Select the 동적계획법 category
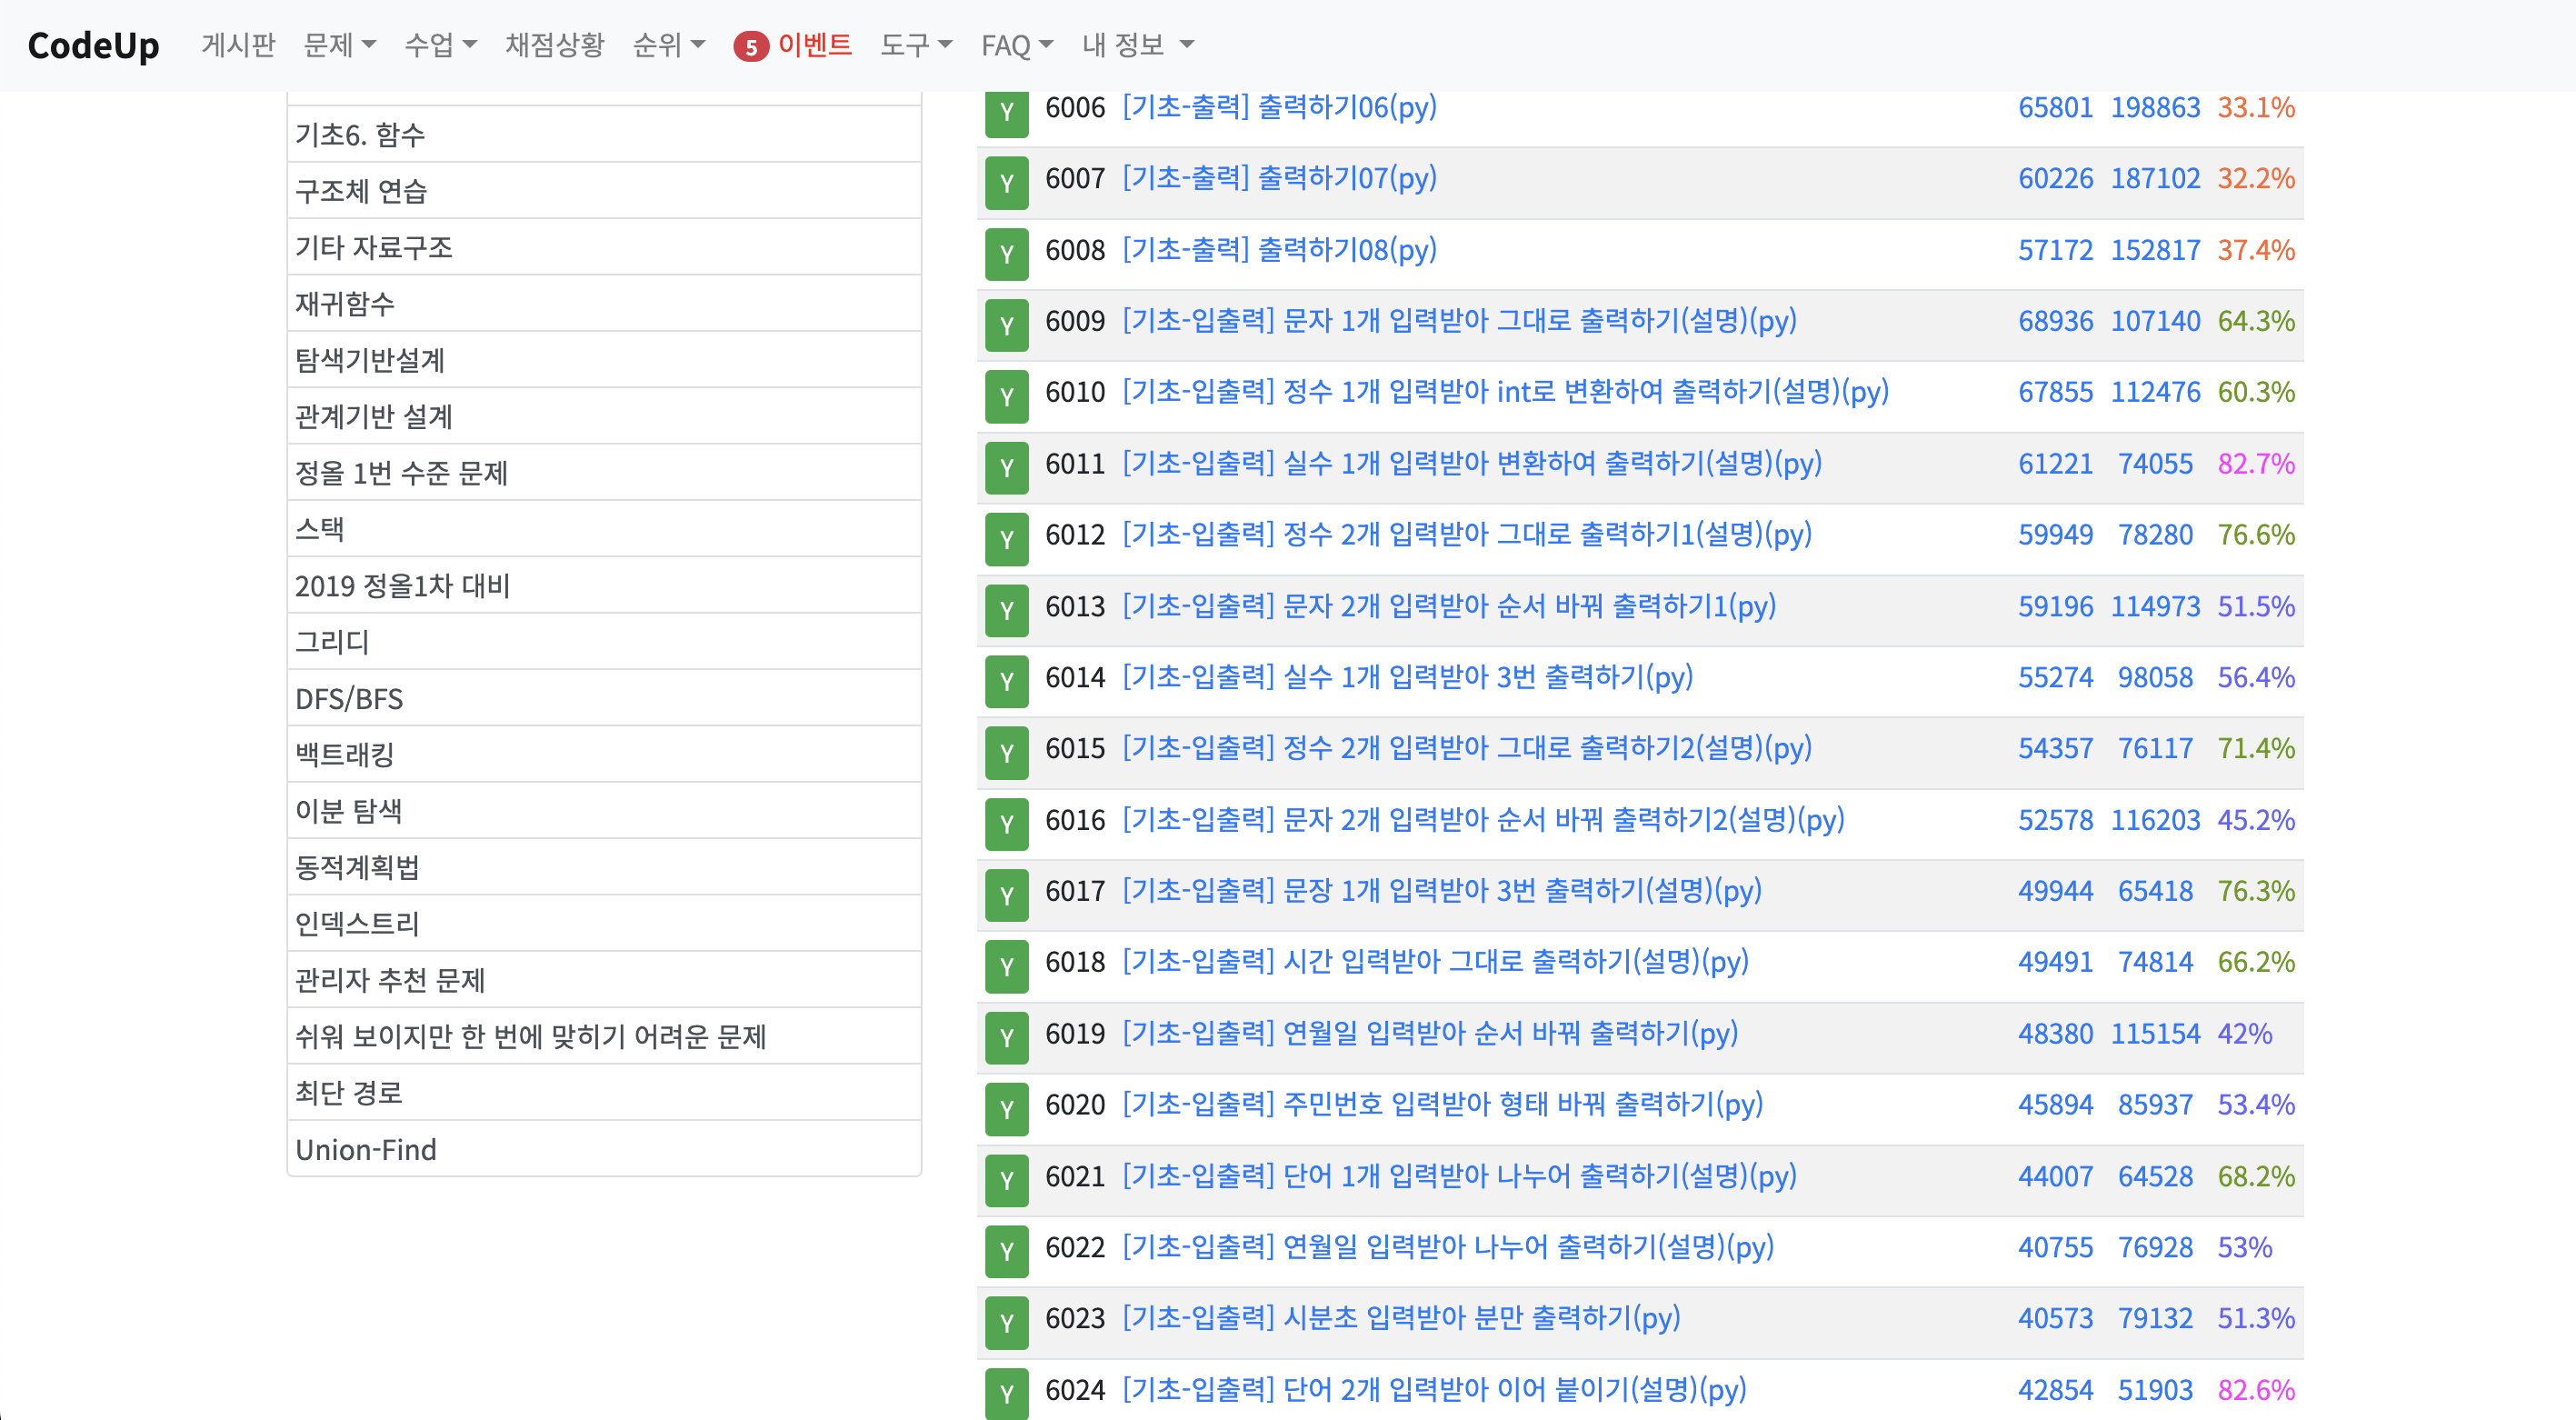This screenshot has width=2576, height=1420. click(604, 867)
